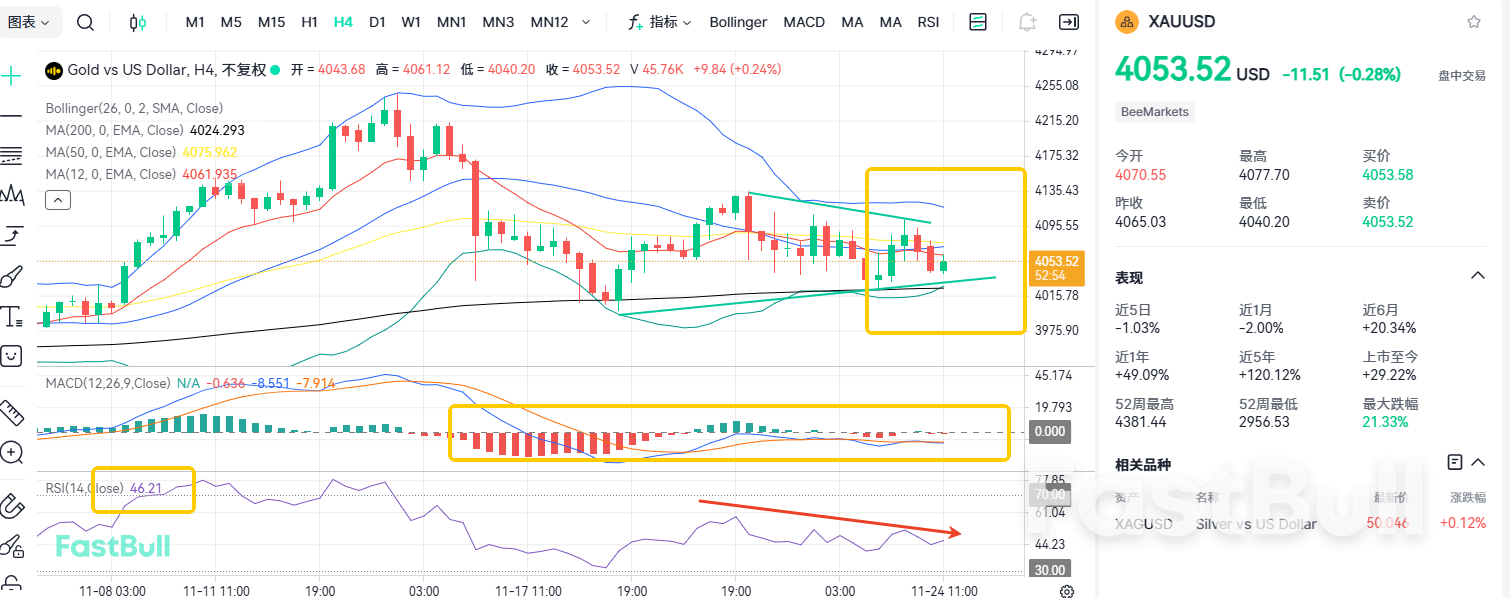The width and height of the screenshot is (1510, 598).
Task: Select the M15 timeframe
Action: pyautogui.click(x=271, y=22)
